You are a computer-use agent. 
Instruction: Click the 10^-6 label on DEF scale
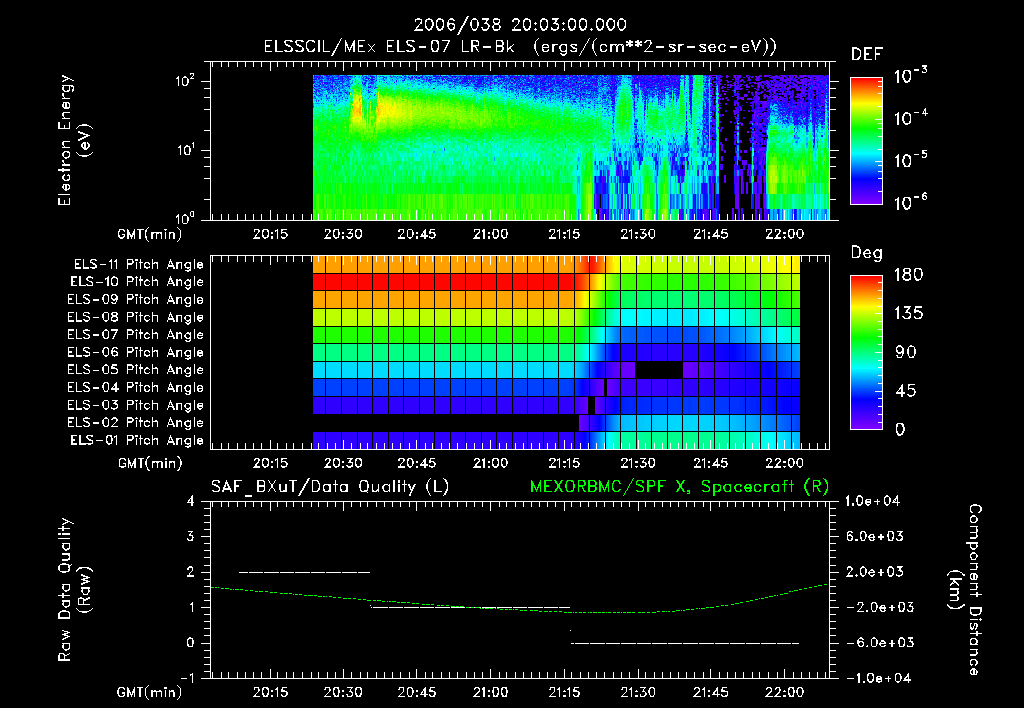(910, 202)
